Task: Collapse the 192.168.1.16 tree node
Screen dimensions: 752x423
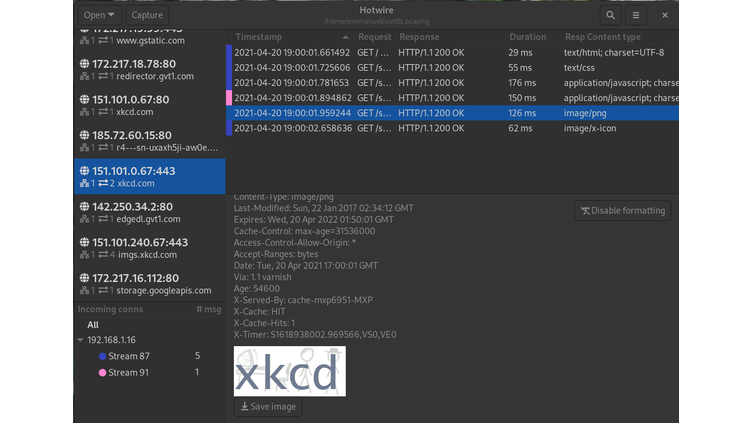Action: 80,340
